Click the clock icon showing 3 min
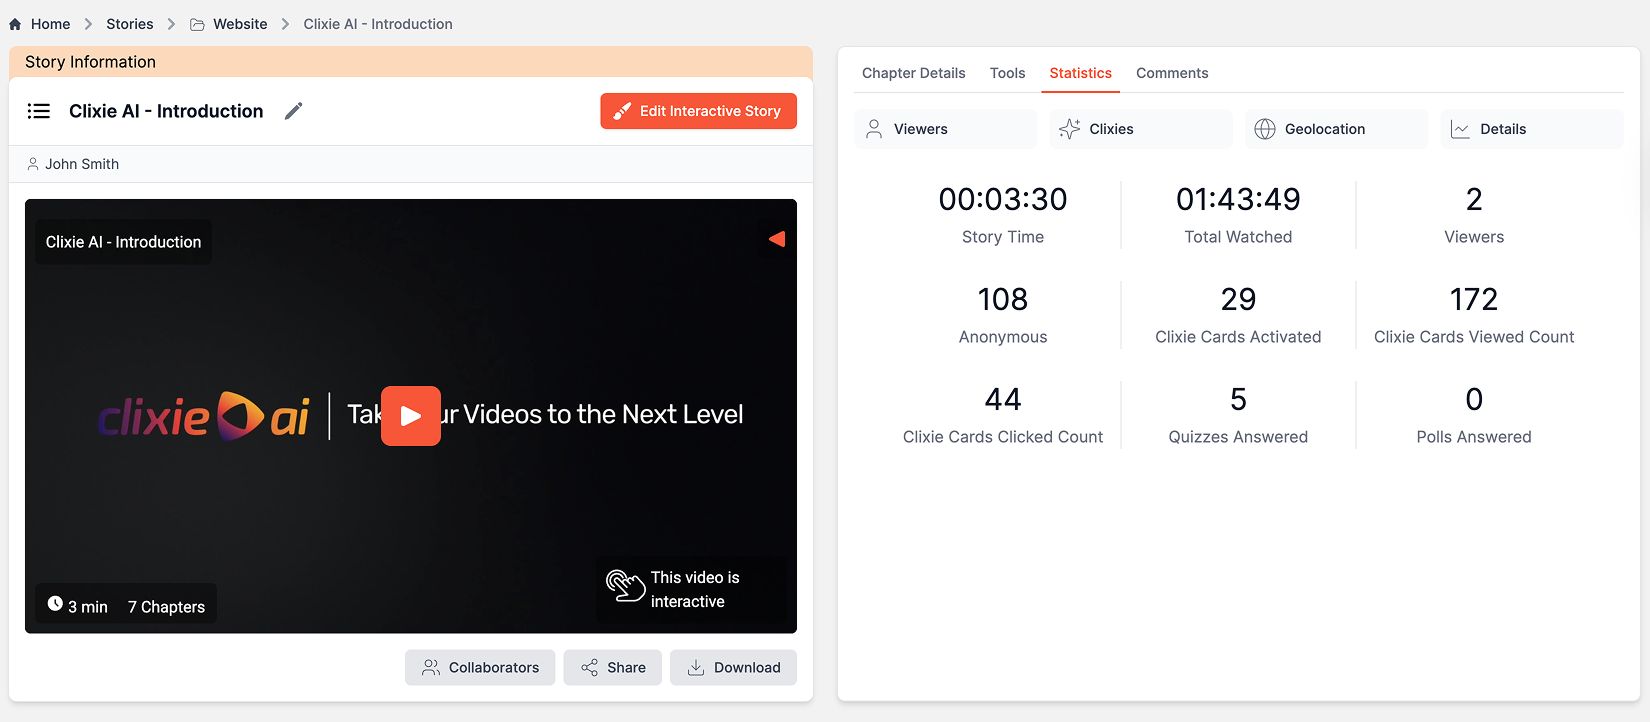 click(x=55, y=604)
